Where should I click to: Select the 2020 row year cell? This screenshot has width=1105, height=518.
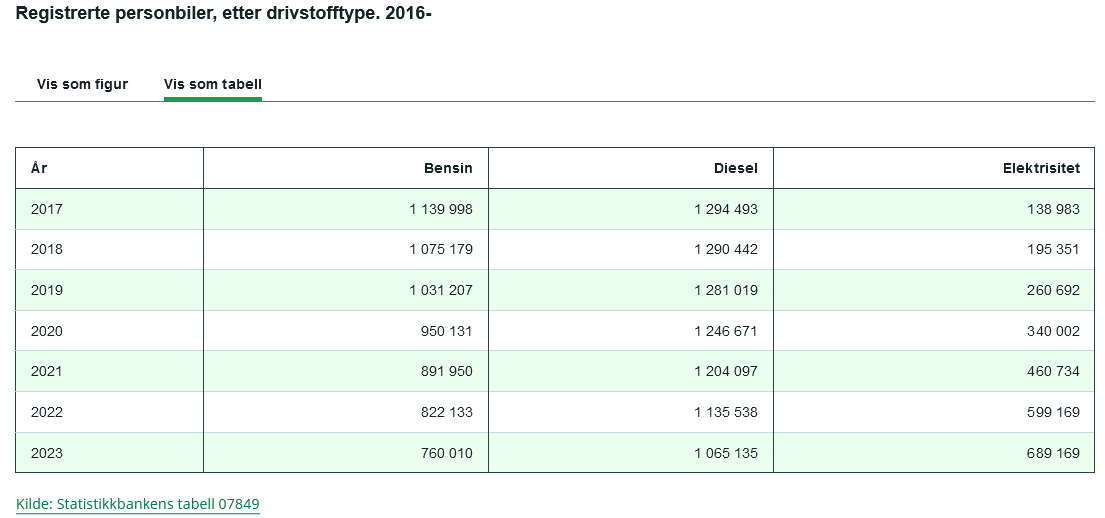[109, 331]
